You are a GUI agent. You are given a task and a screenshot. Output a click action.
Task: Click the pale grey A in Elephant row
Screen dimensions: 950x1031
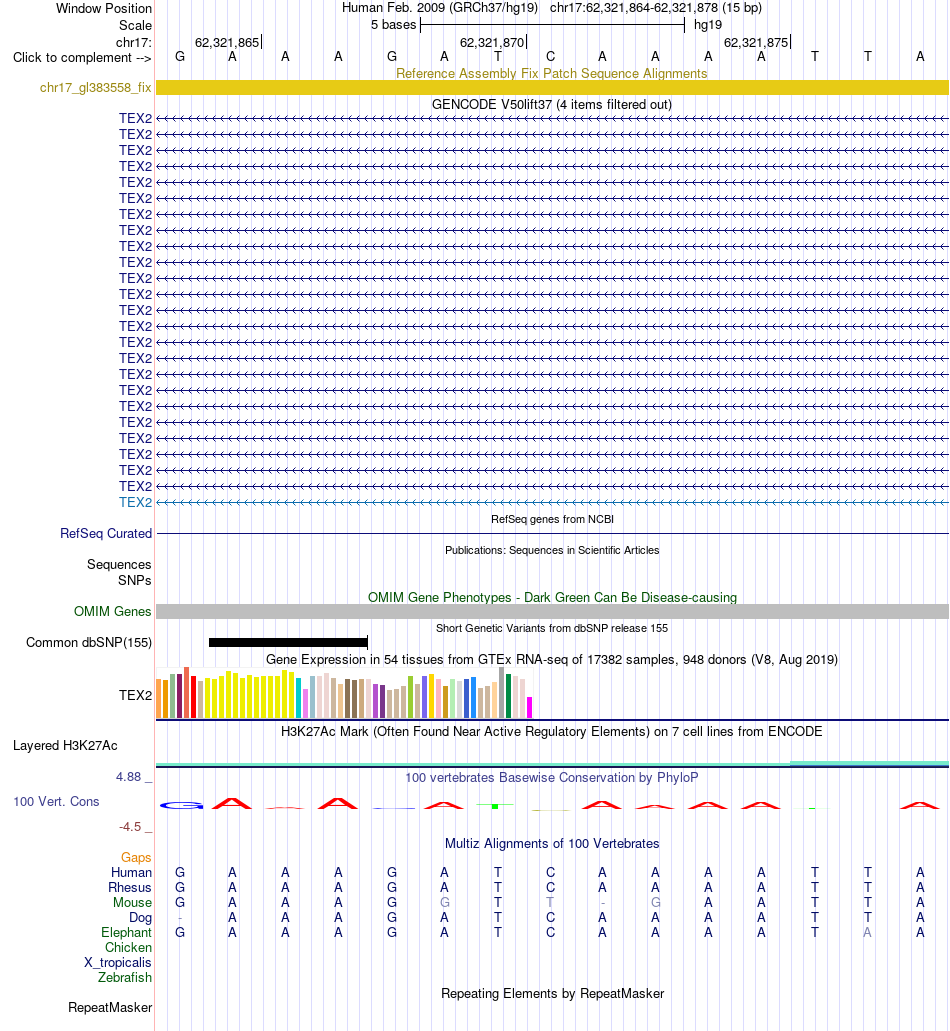[867, 932]
